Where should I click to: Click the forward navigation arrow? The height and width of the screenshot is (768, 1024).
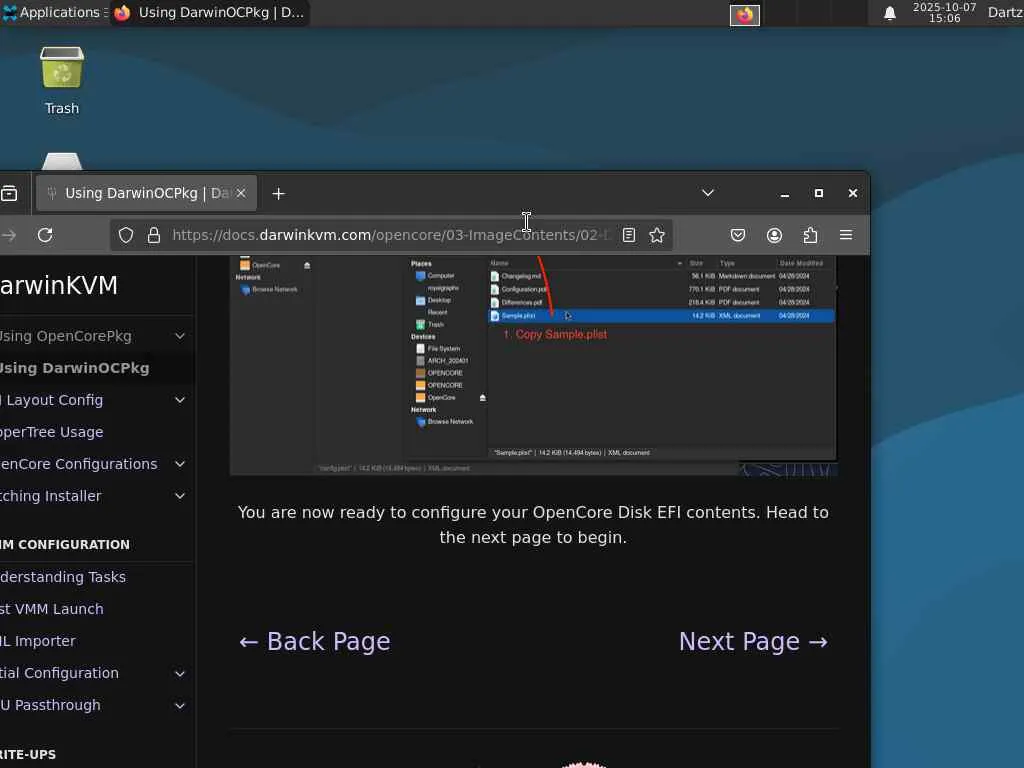coord(8,235)
